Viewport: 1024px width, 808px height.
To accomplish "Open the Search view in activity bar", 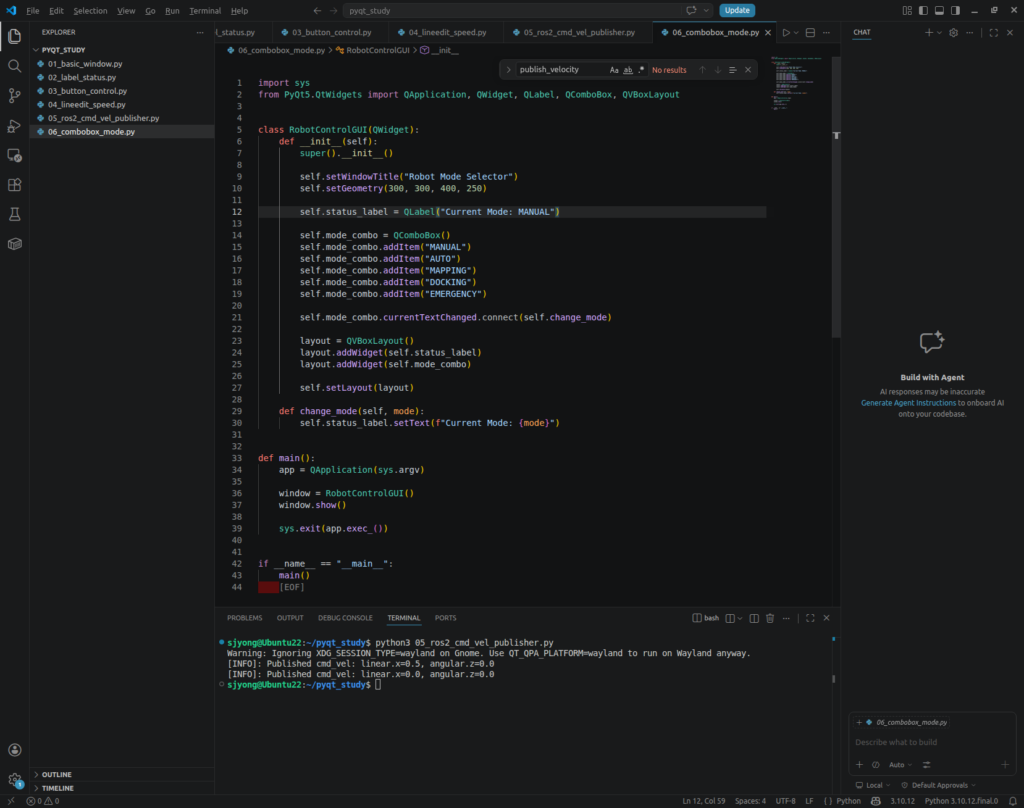I will pyautogui.click(x=14, y=66).
